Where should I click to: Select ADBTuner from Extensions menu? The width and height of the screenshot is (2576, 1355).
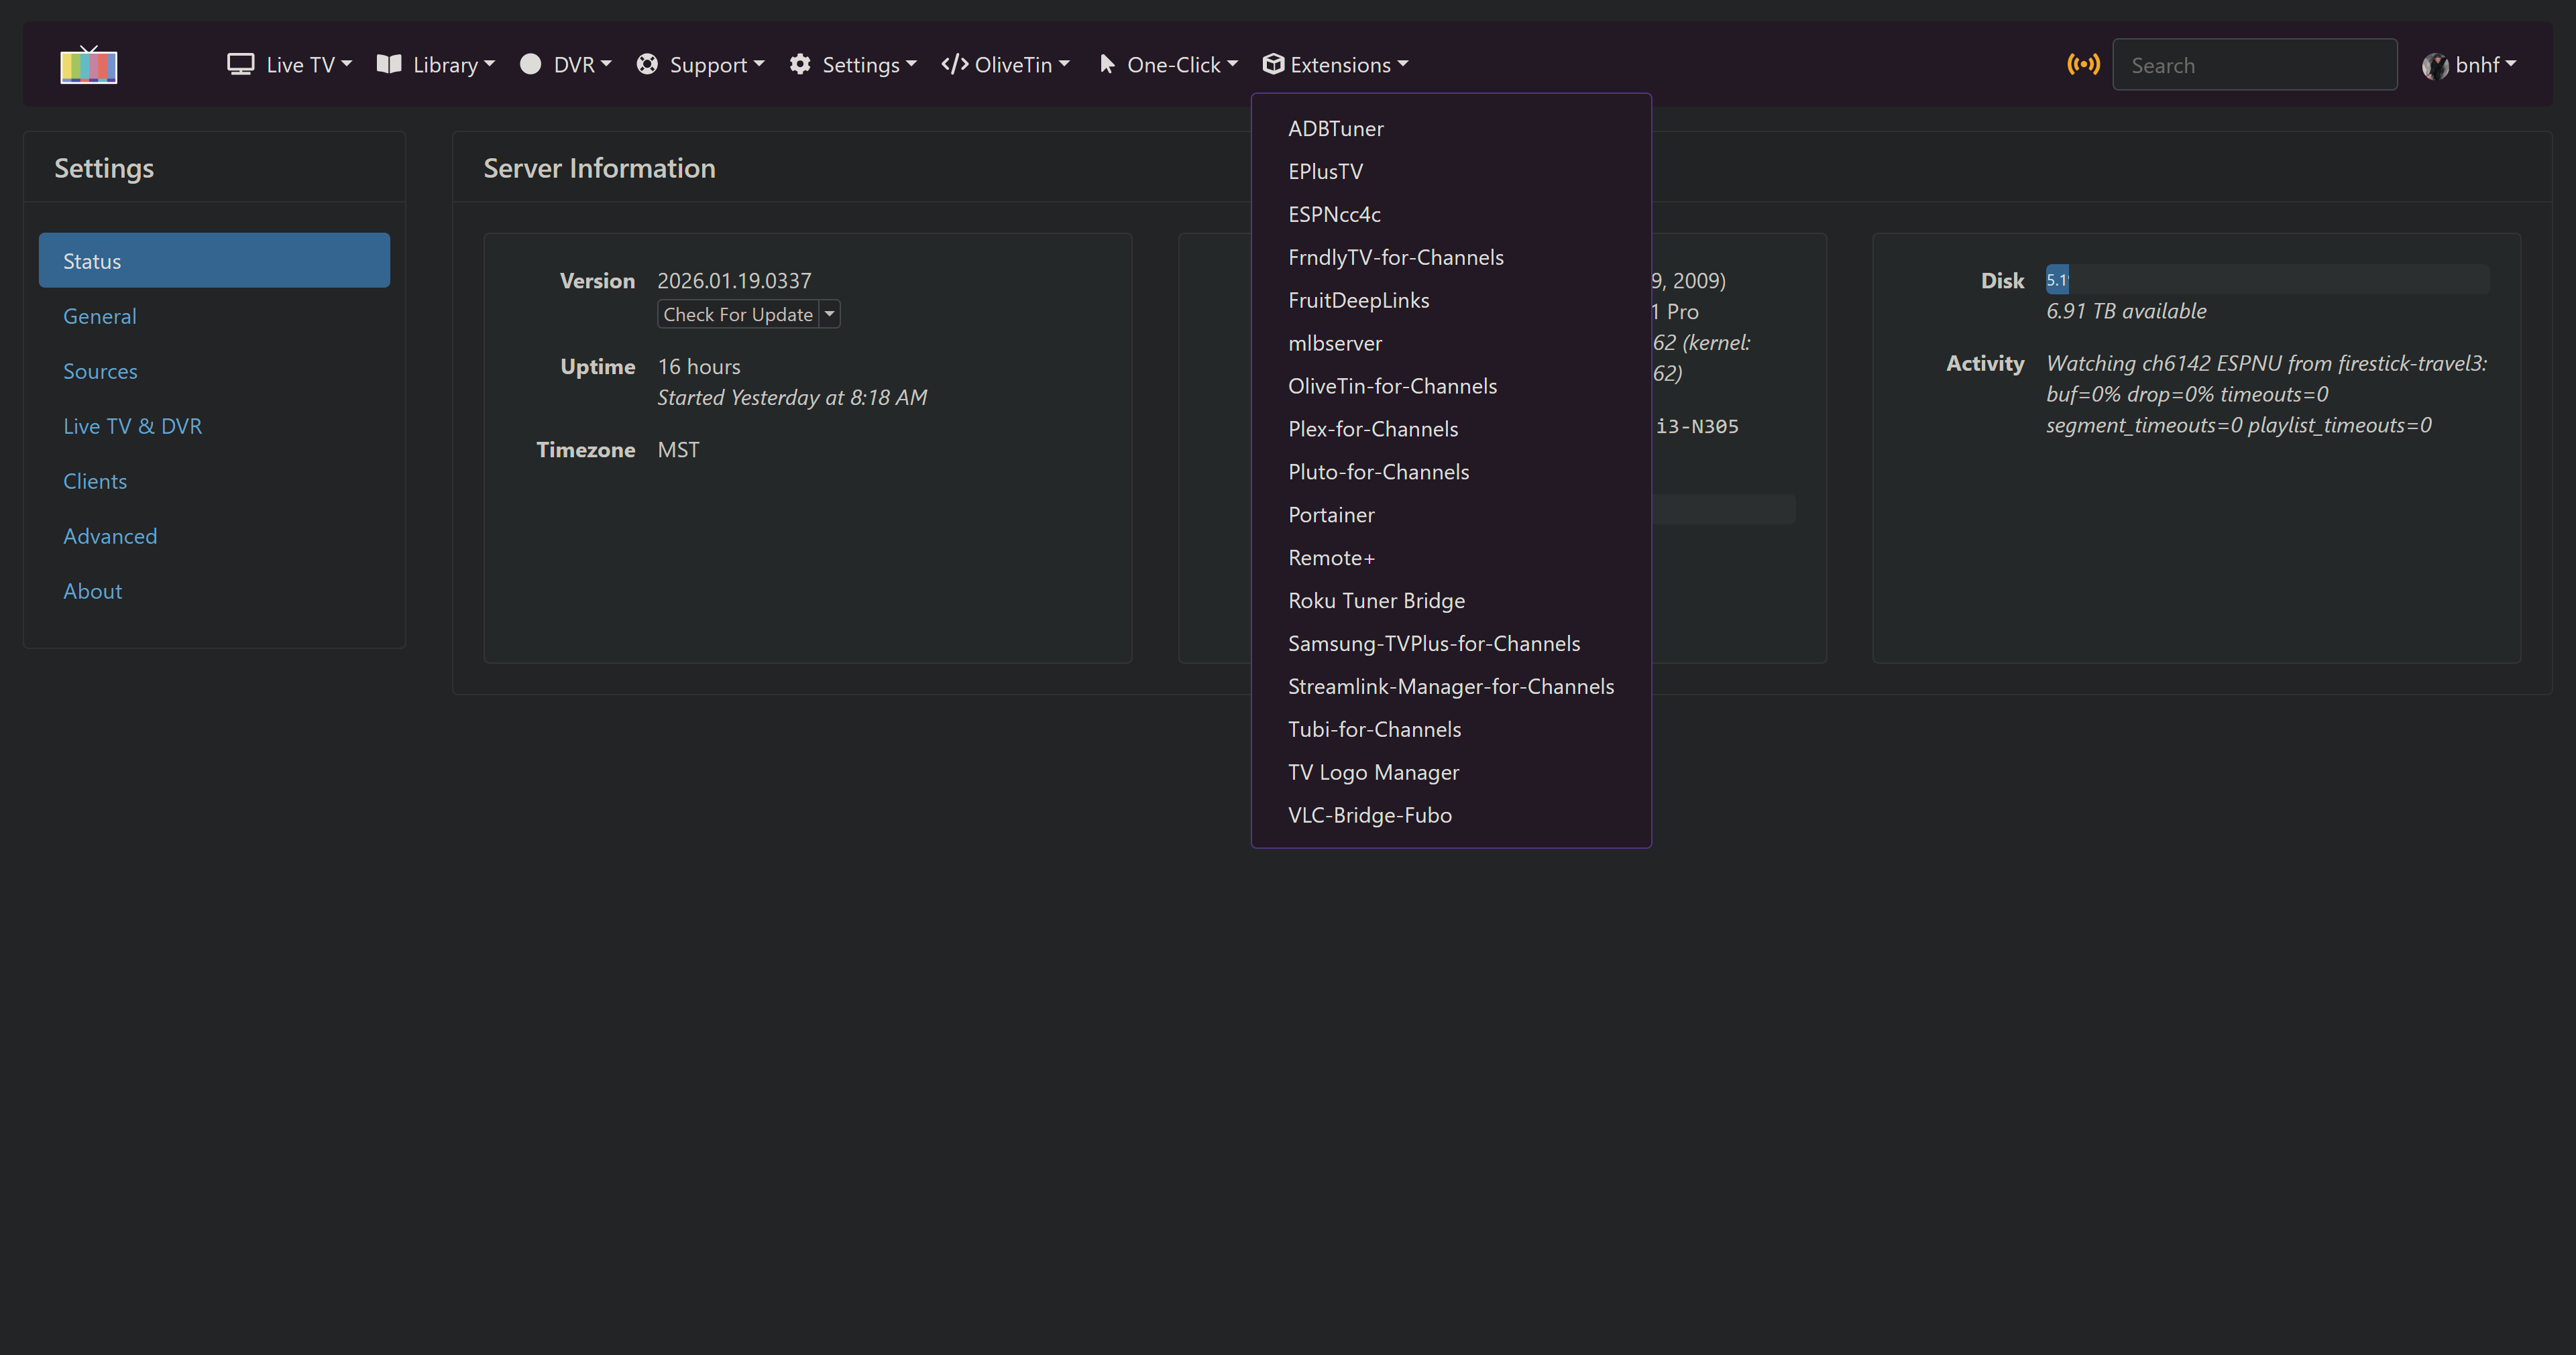1335,129
